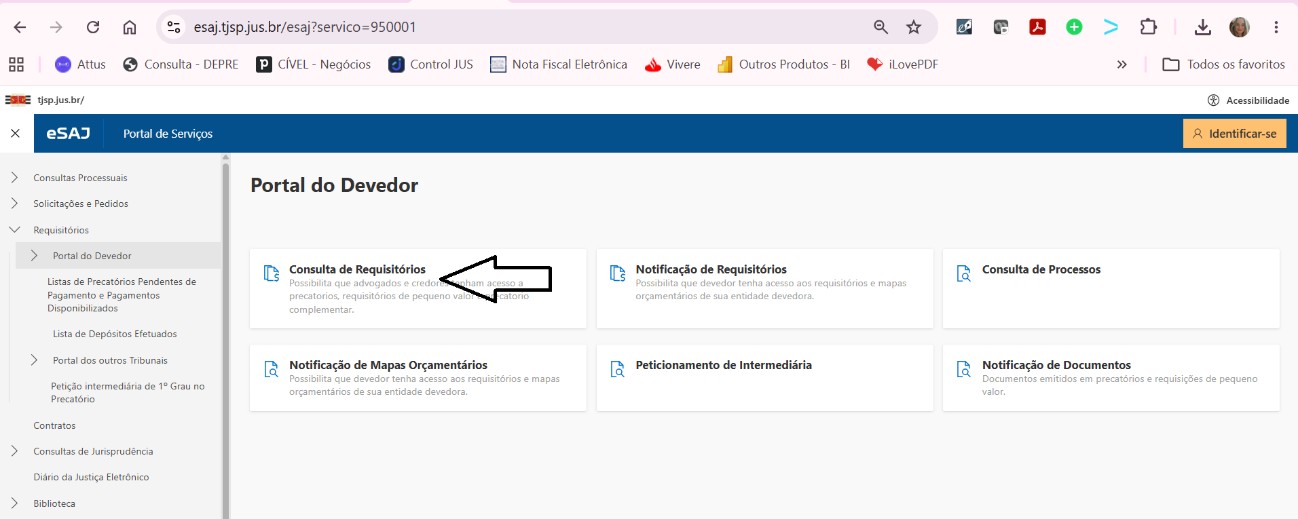Collapse the Requisitórios sidebar section

point(14,230)
